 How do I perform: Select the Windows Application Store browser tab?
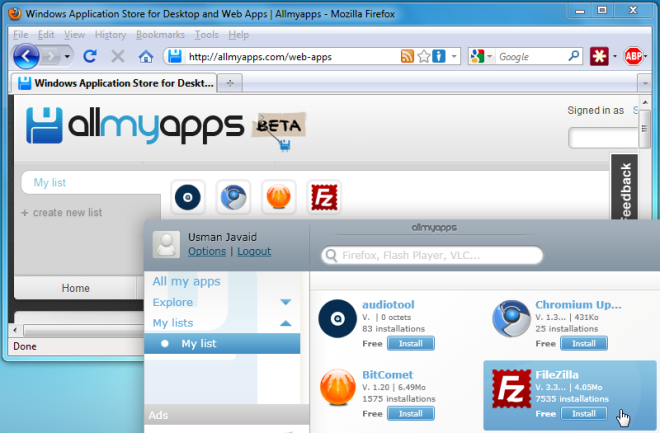click(114, 83)
